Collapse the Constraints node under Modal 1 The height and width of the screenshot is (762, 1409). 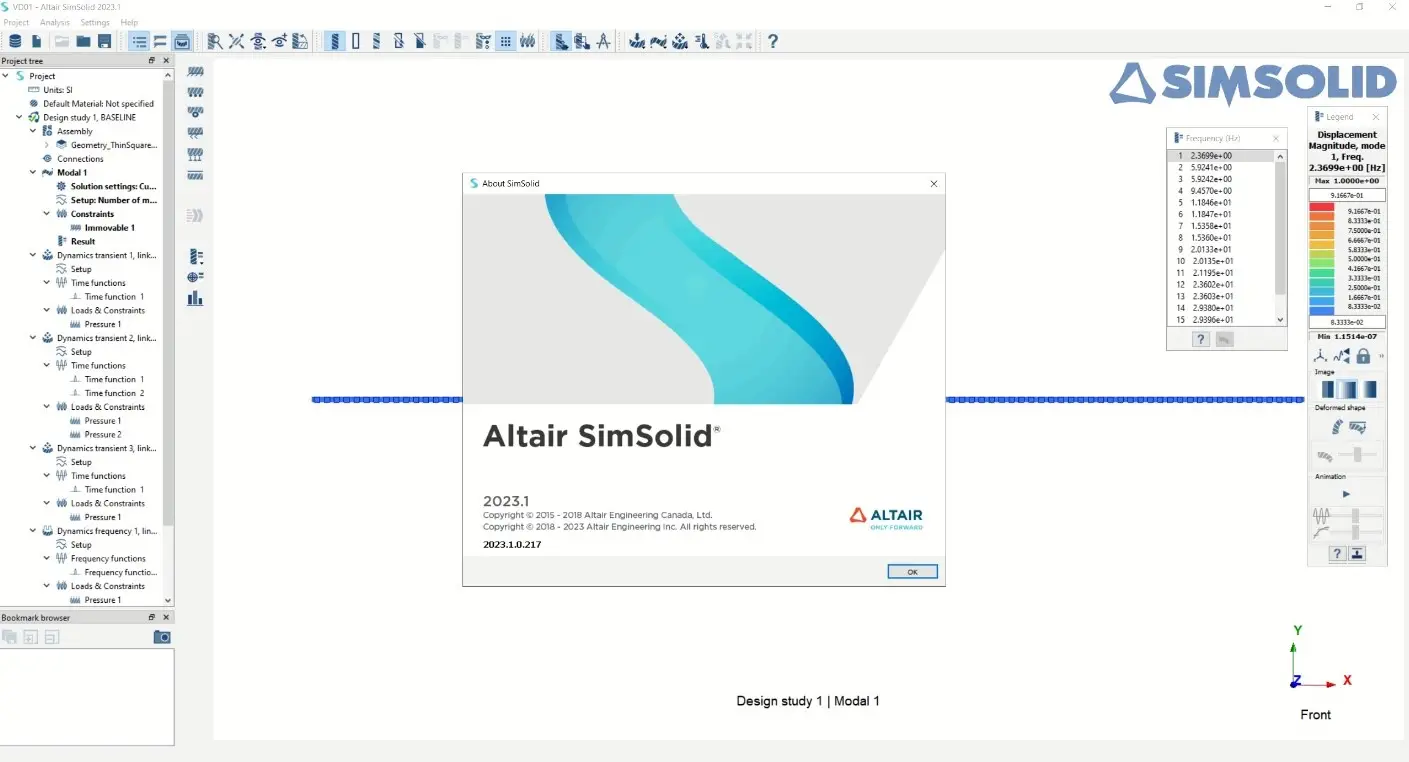tap(47, 214)
